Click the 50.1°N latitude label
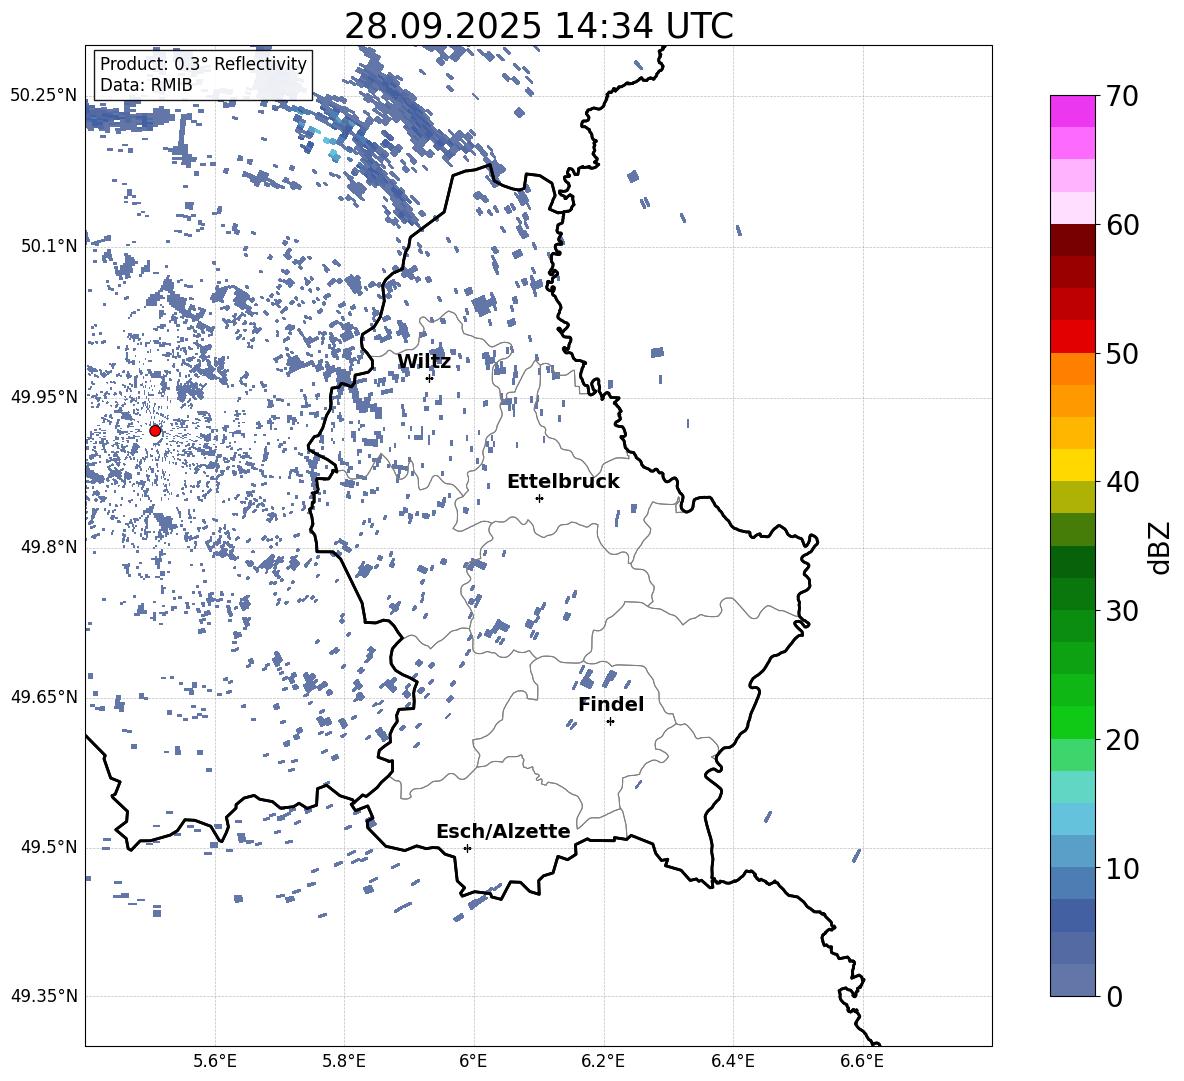The width and height of the screenshot is (1184, 1081). (49, 246)
